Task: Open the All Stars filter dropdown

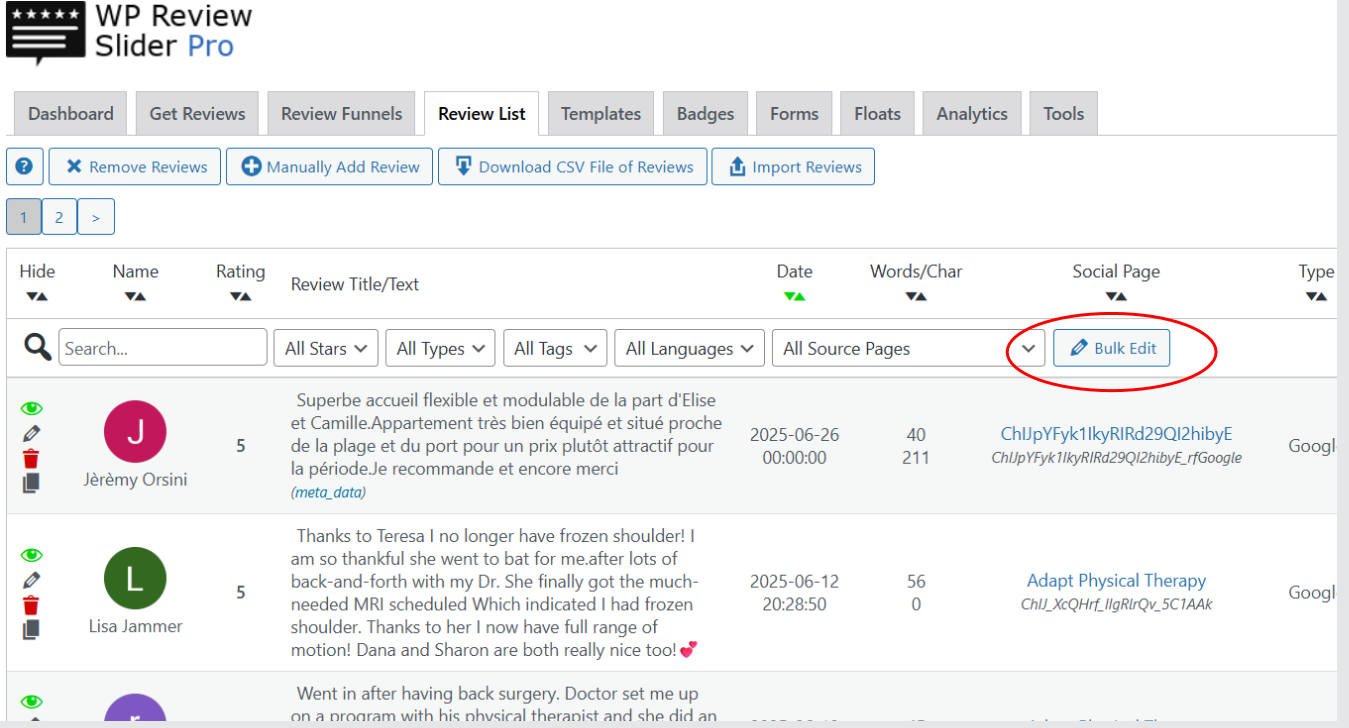Action: click(326, 348)
